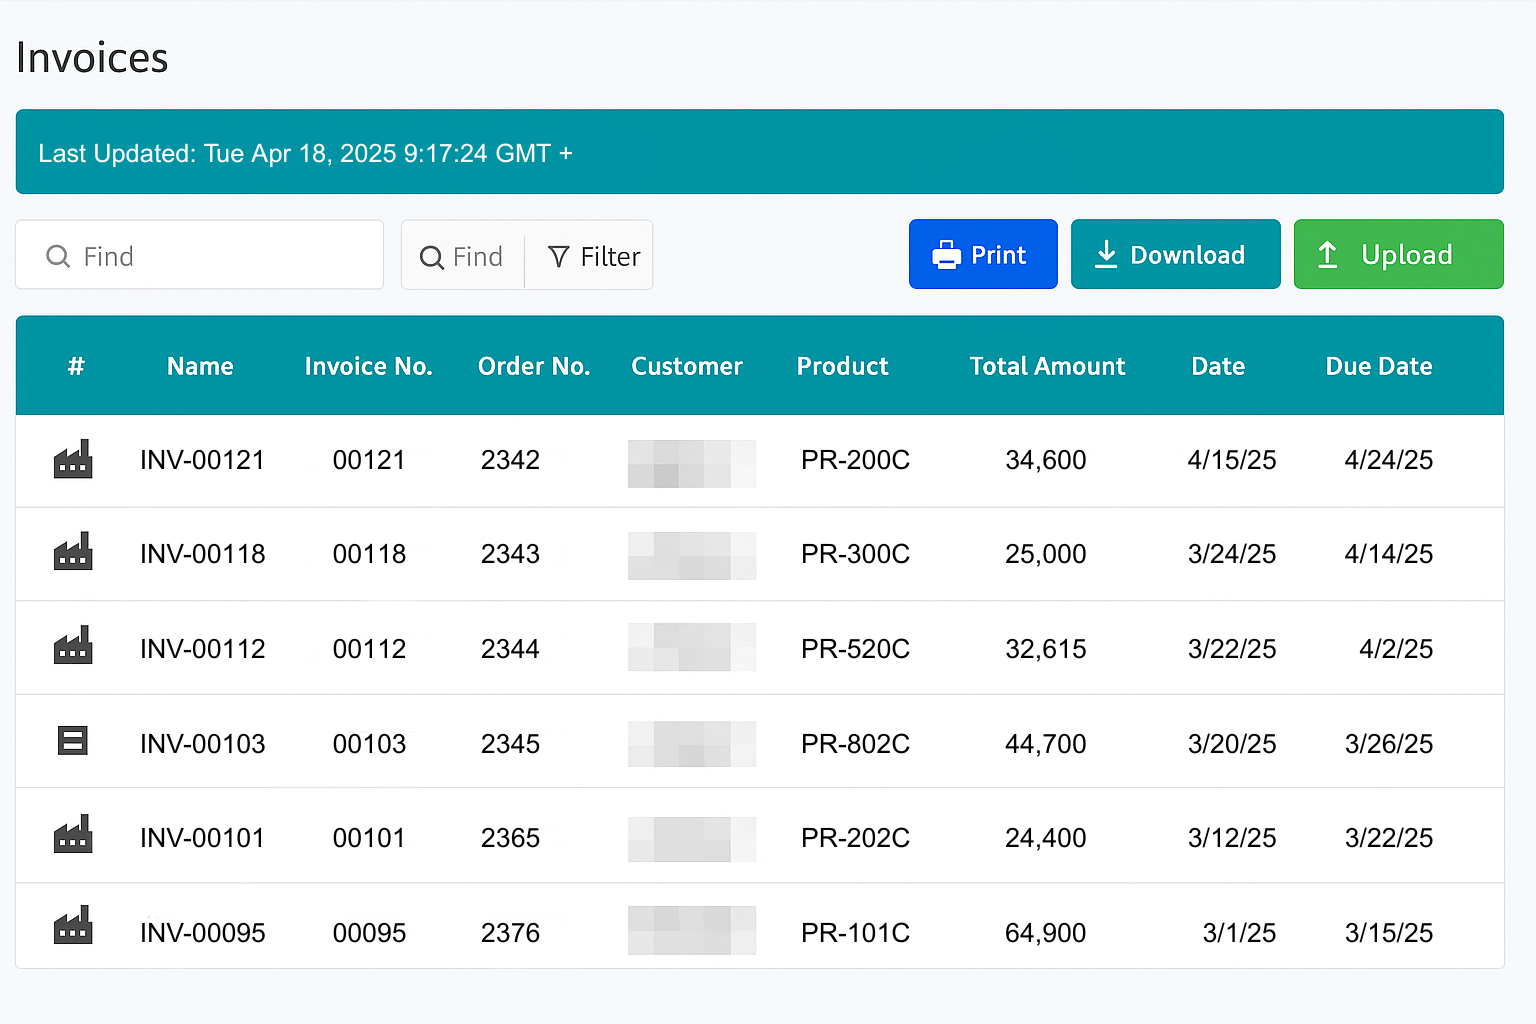Click the Print button
The image size is (1536, 1024).
coord(983,254)
